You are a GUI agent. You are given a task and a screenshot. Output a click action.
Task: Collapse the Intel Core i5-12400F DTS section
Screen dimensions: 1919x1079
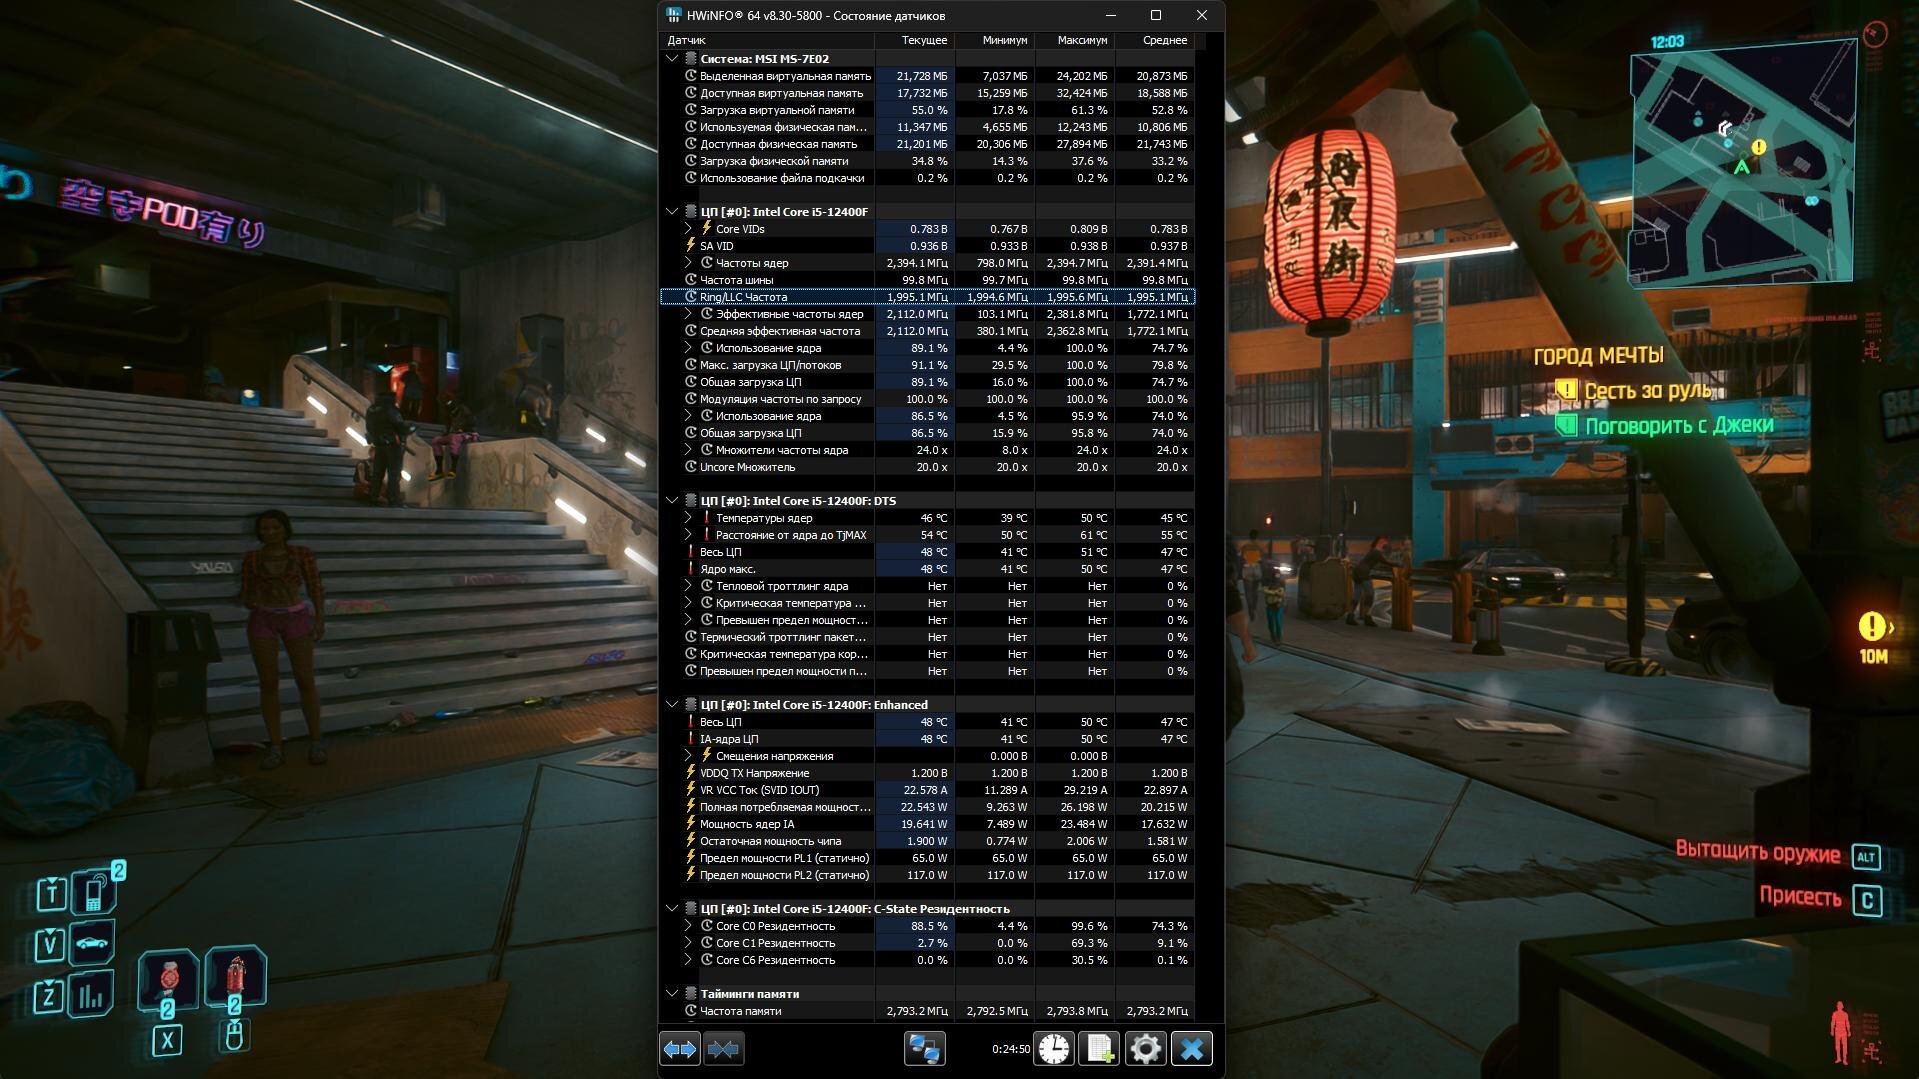[672, 501]
